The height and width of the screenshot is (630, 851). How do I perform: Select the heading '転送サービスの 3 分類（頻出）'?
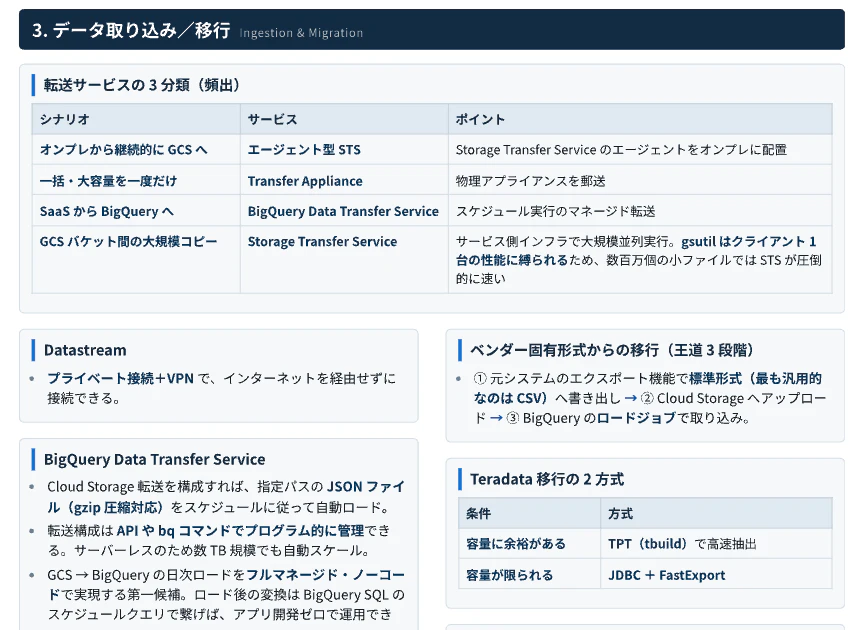click(142, 85)
